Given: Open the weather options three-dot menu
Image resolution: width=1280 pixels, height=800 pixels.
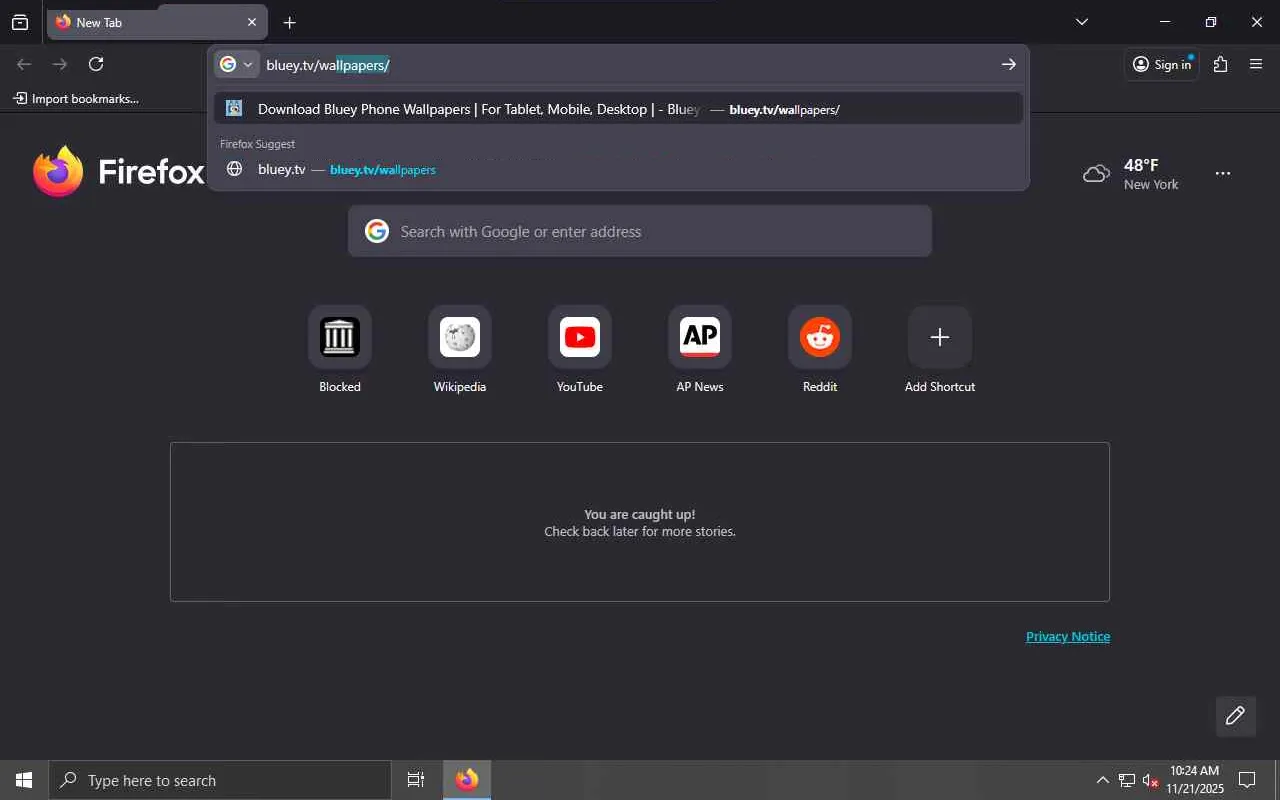Looking at the screenshot, I should click(1223, 174).
